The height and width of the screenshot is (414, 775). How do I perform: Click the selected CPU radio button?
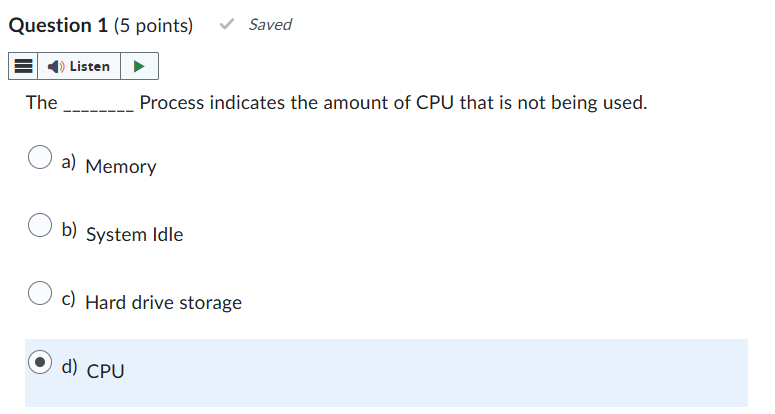click(39, 363)
